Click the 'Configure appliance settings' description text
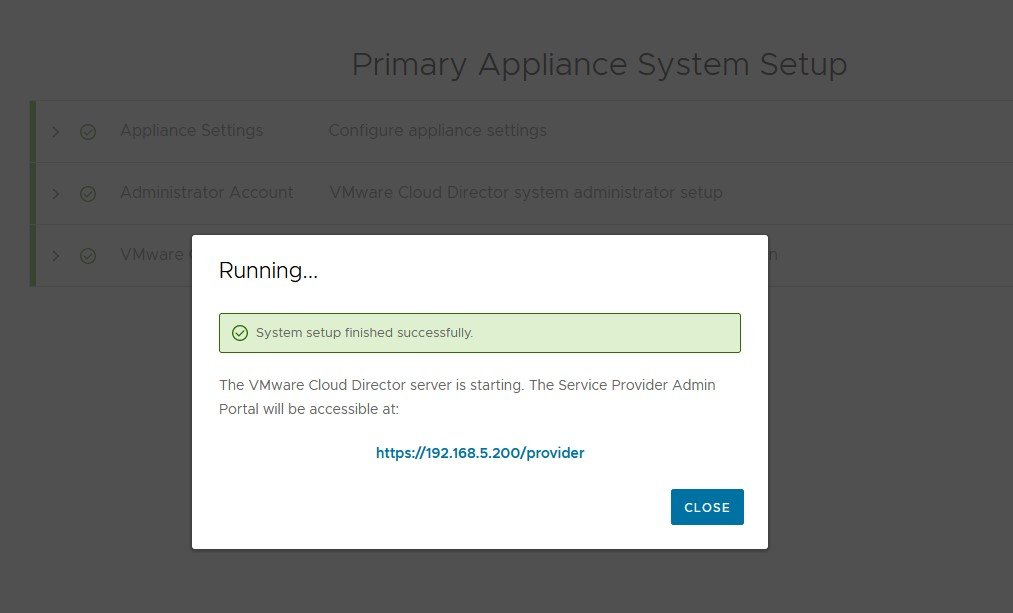The height and width of the screenshot is (613, 1013). pos(437,130)
